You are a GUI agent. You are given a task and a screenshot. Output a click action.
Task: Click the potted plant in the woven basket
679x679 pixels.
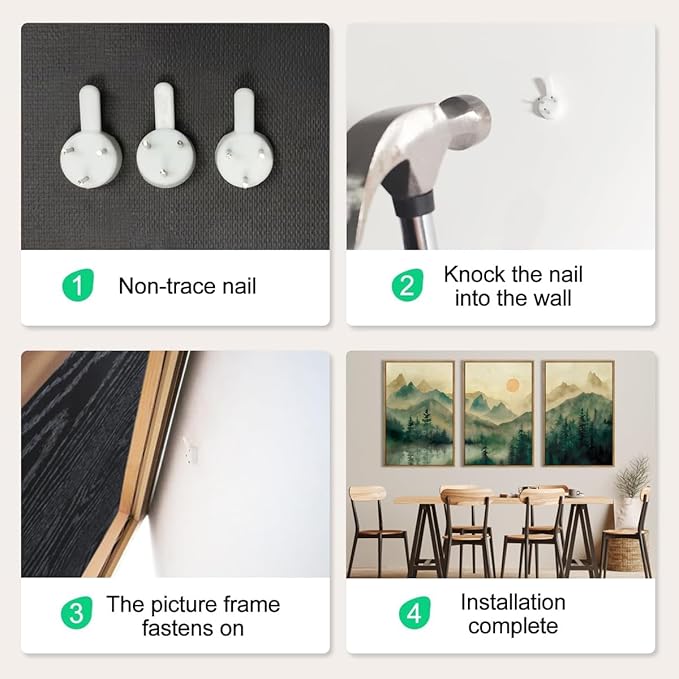coord(629,515)
